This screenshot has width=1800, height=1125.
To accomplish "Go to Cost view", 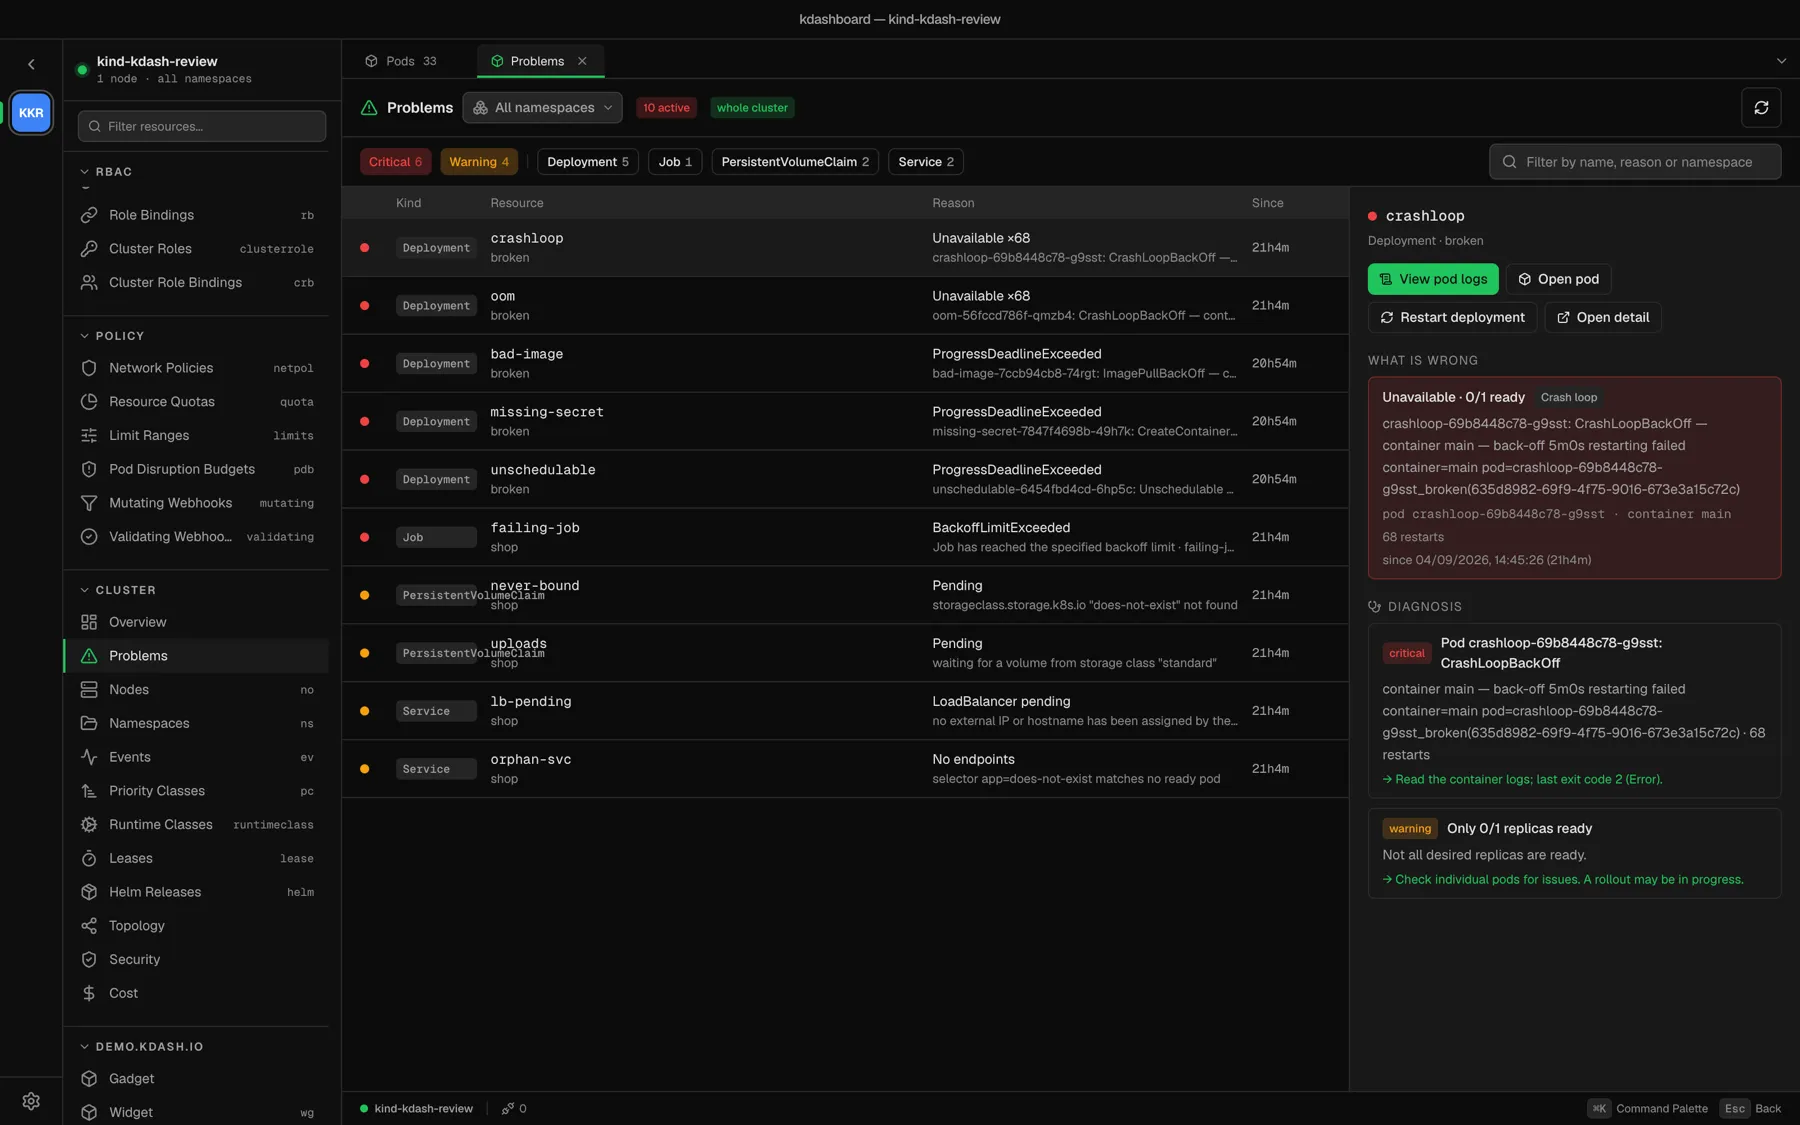I will pos(198,993).
